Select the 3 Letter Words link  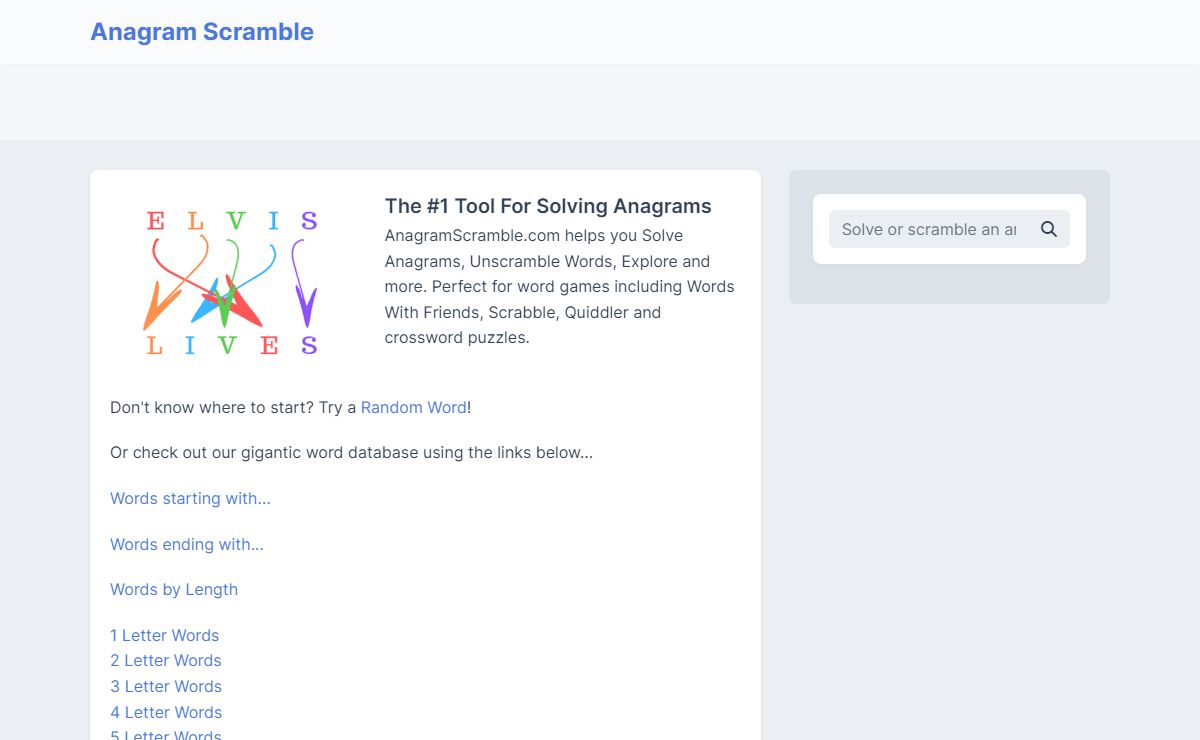click(166, 686)
